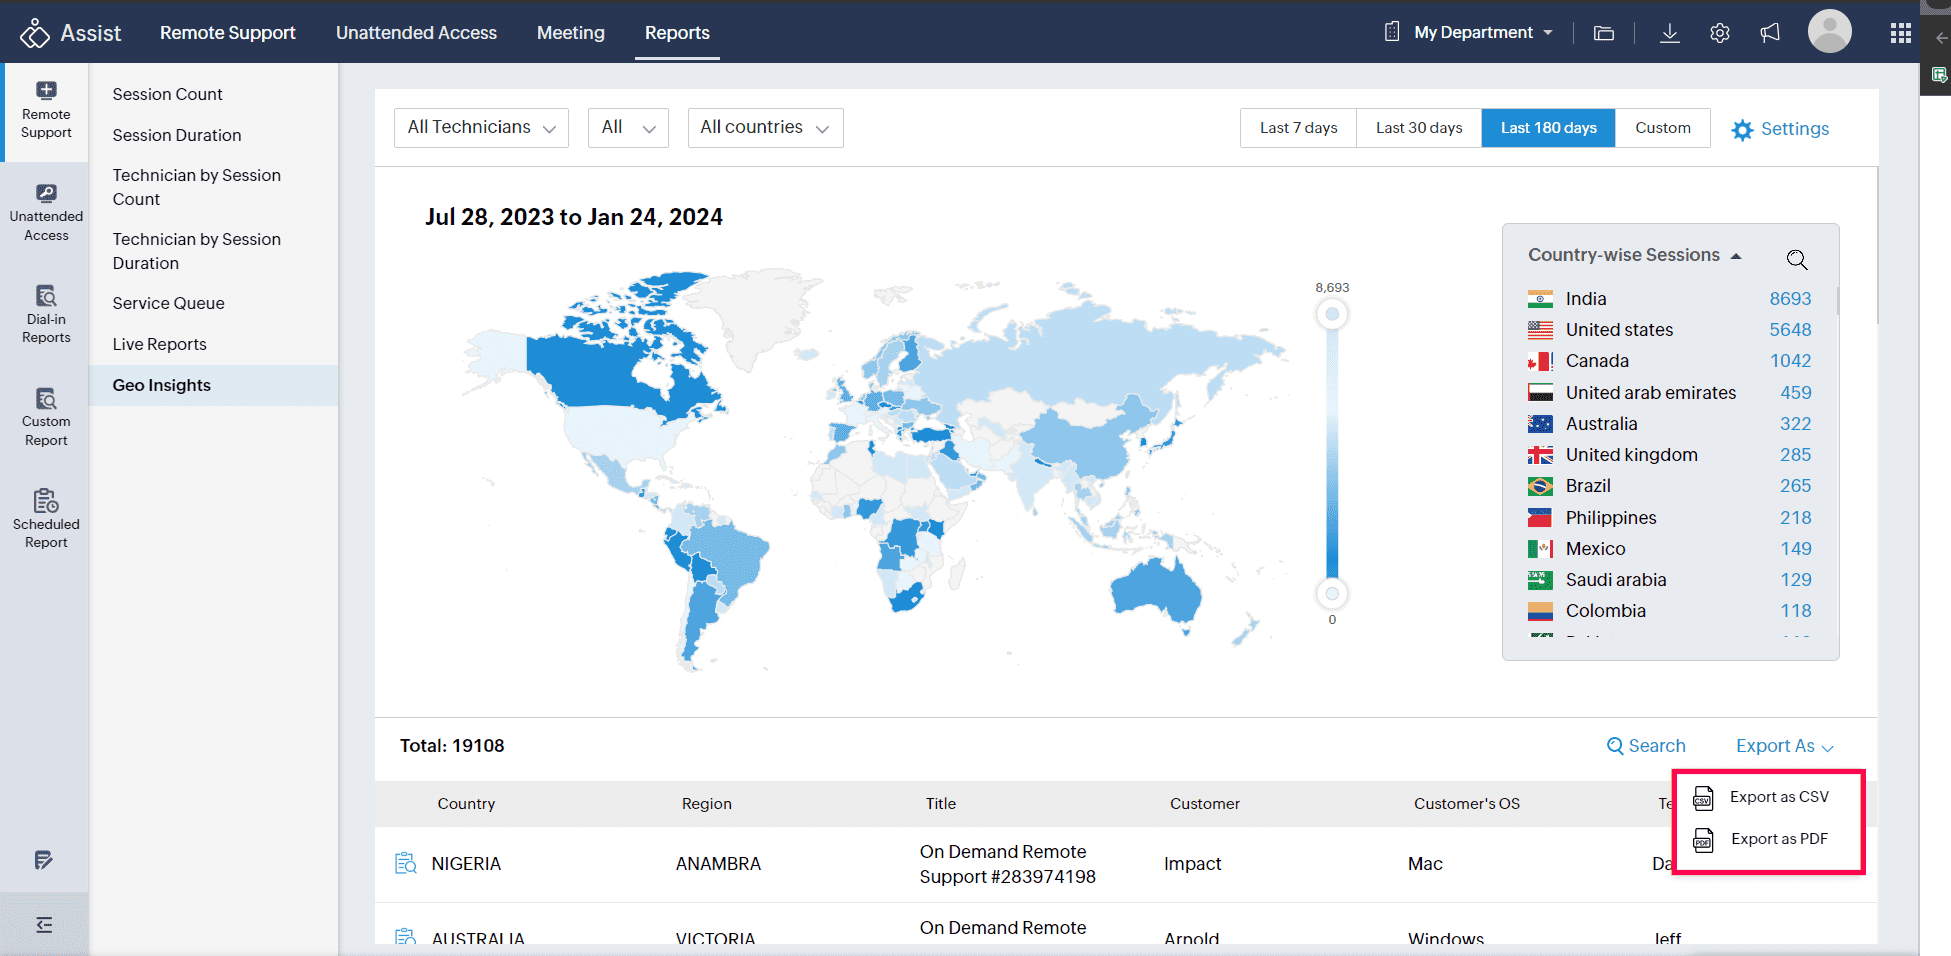This screenshot has height=956, width=1951.
Task: Expand the All countries dropdown
Action: (x=765, y=127)
